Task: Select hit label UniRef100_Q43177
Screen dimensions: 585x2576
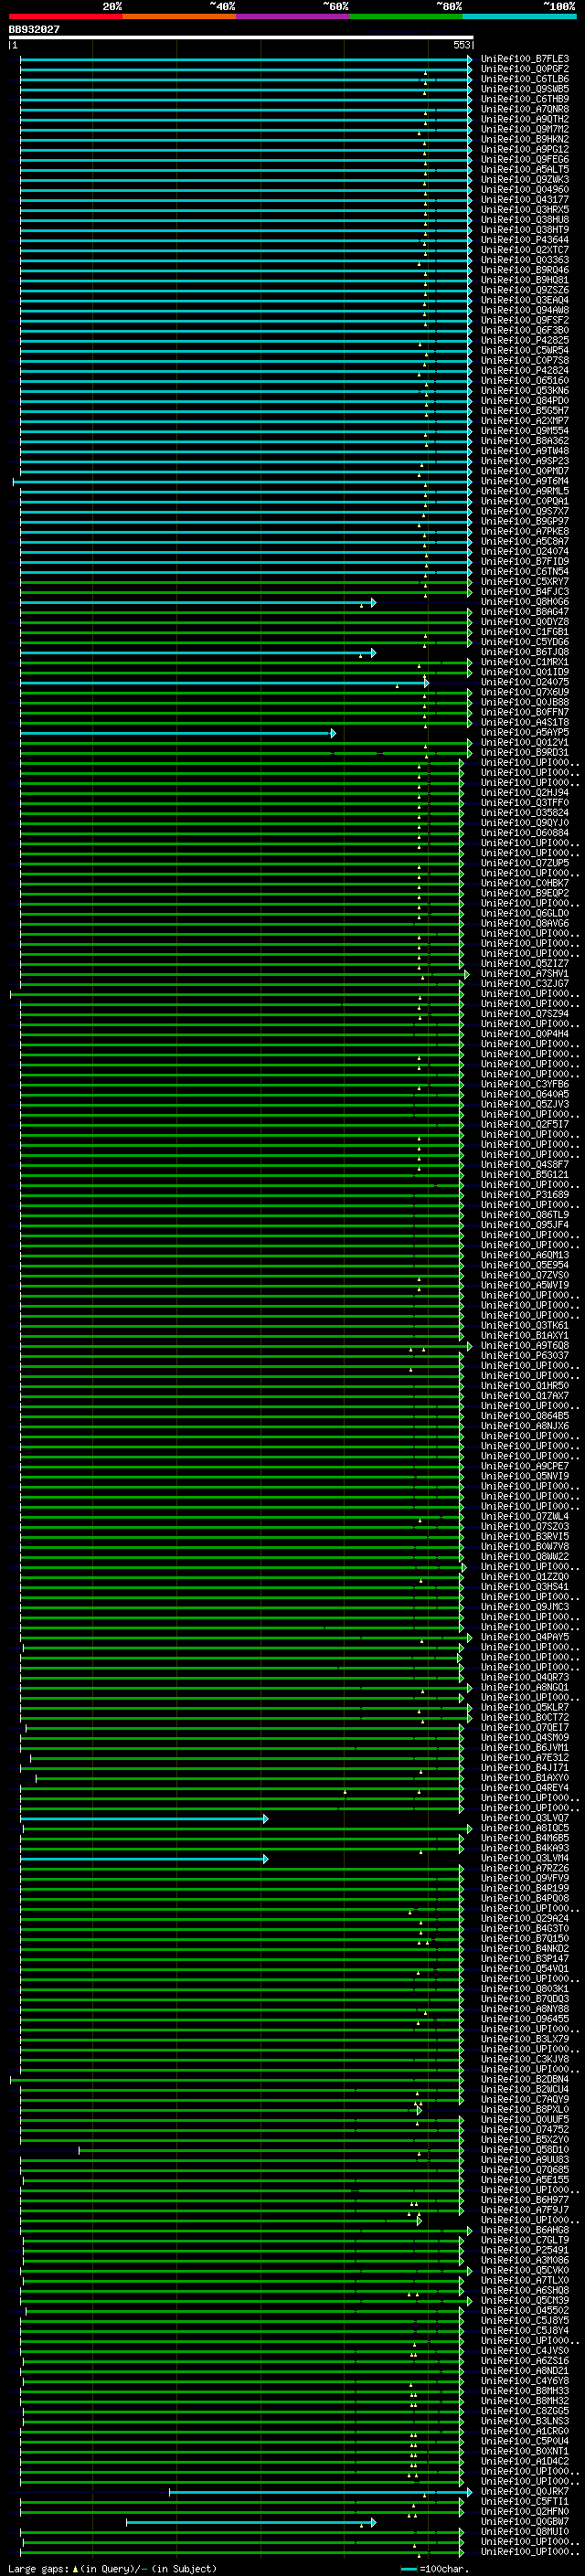Action: [525, 200]
